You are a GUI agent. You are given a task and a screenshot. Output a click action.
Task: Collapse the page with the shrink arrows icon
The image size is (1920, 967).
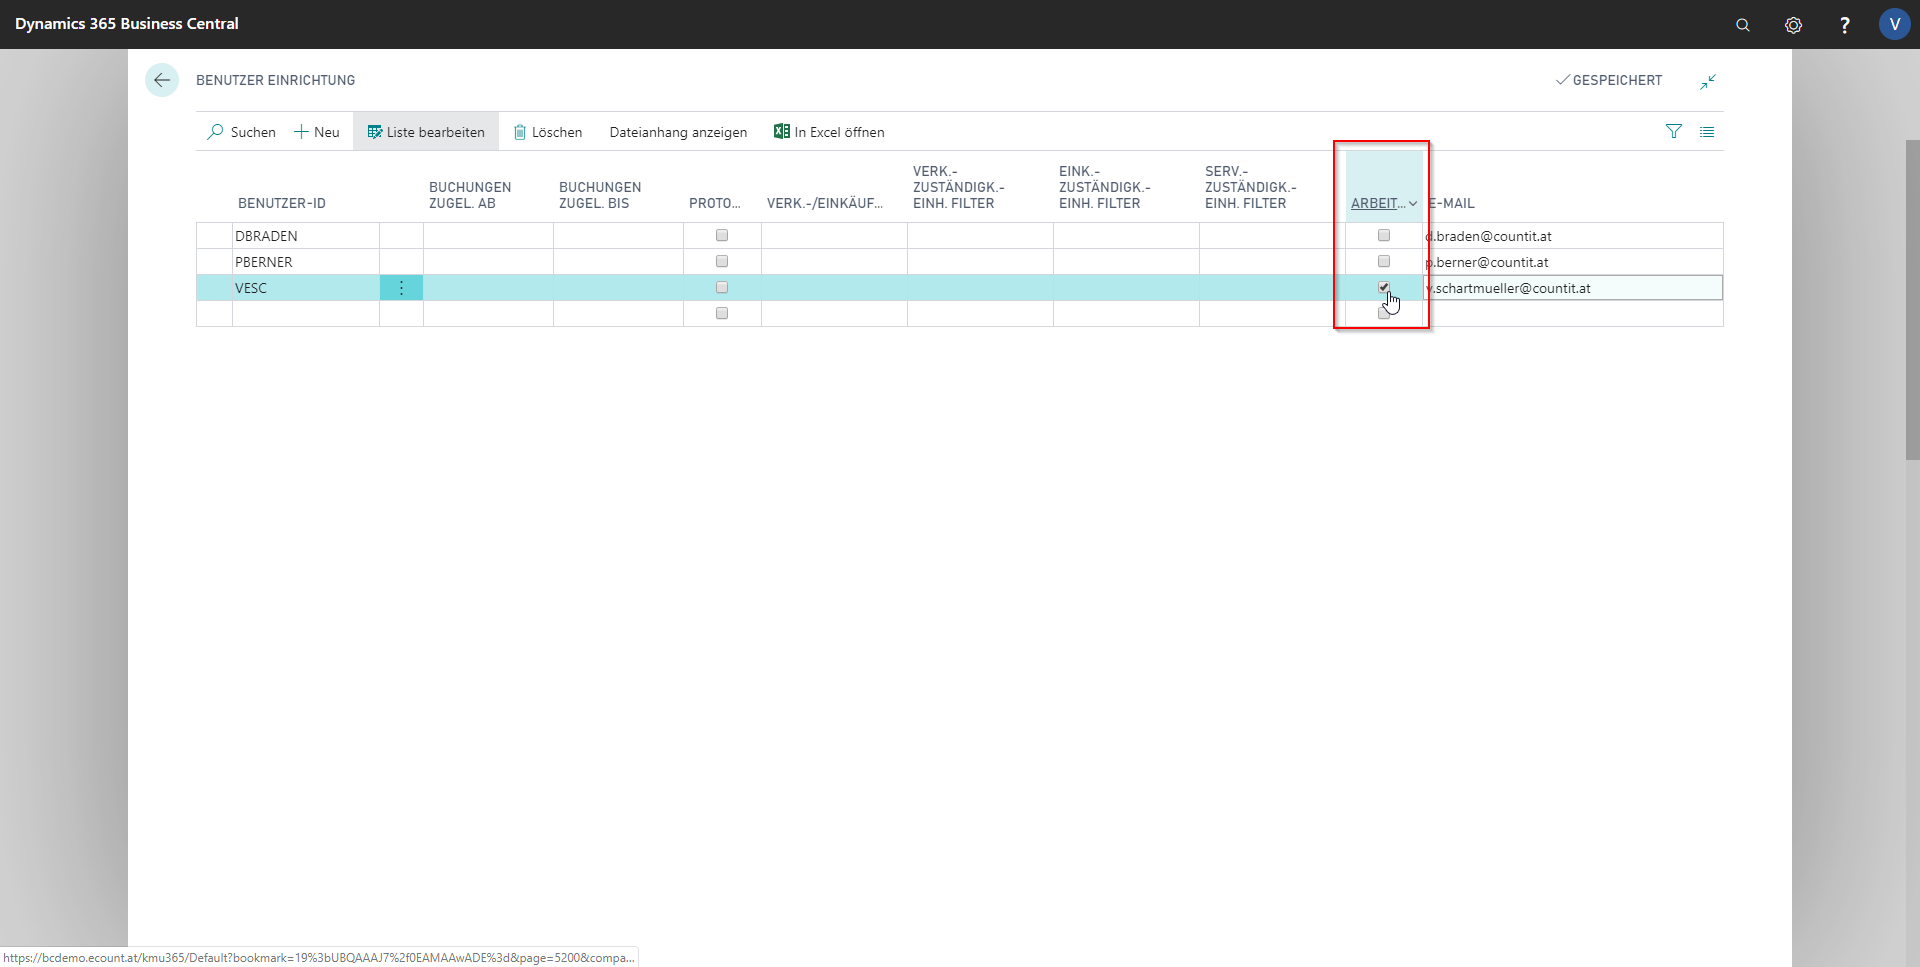tap(1708, 81)
